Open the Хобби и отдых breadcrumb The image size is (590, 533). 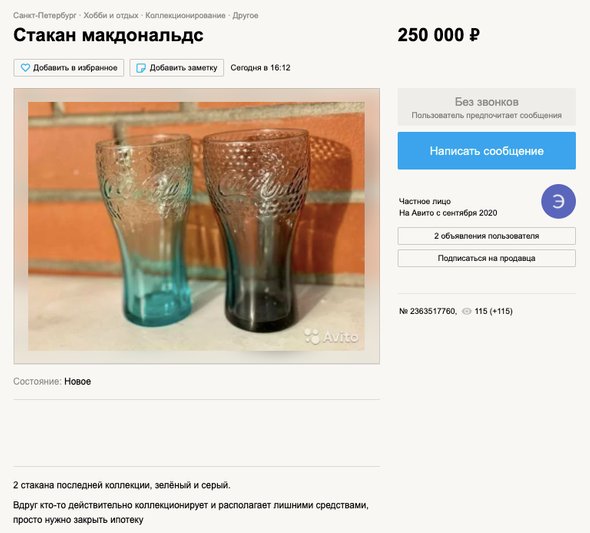(111, 15)
